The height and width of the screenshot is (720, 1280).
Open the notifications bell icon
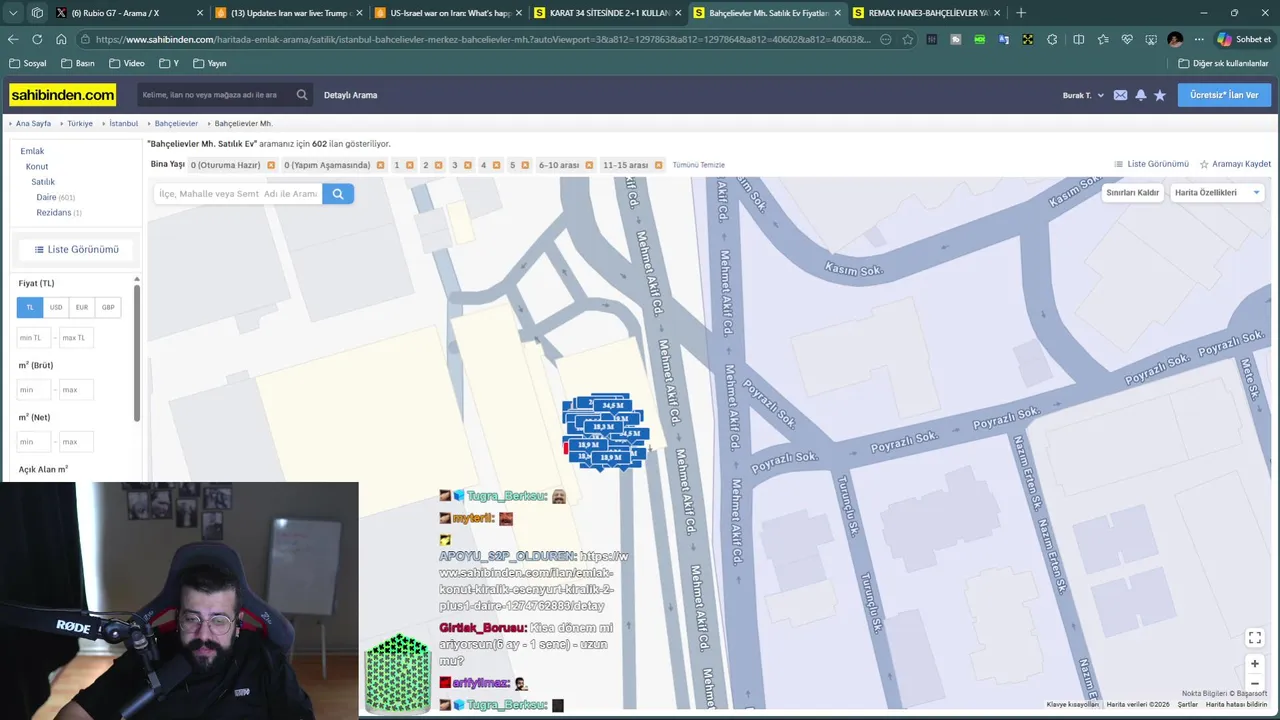(1140, 95)
